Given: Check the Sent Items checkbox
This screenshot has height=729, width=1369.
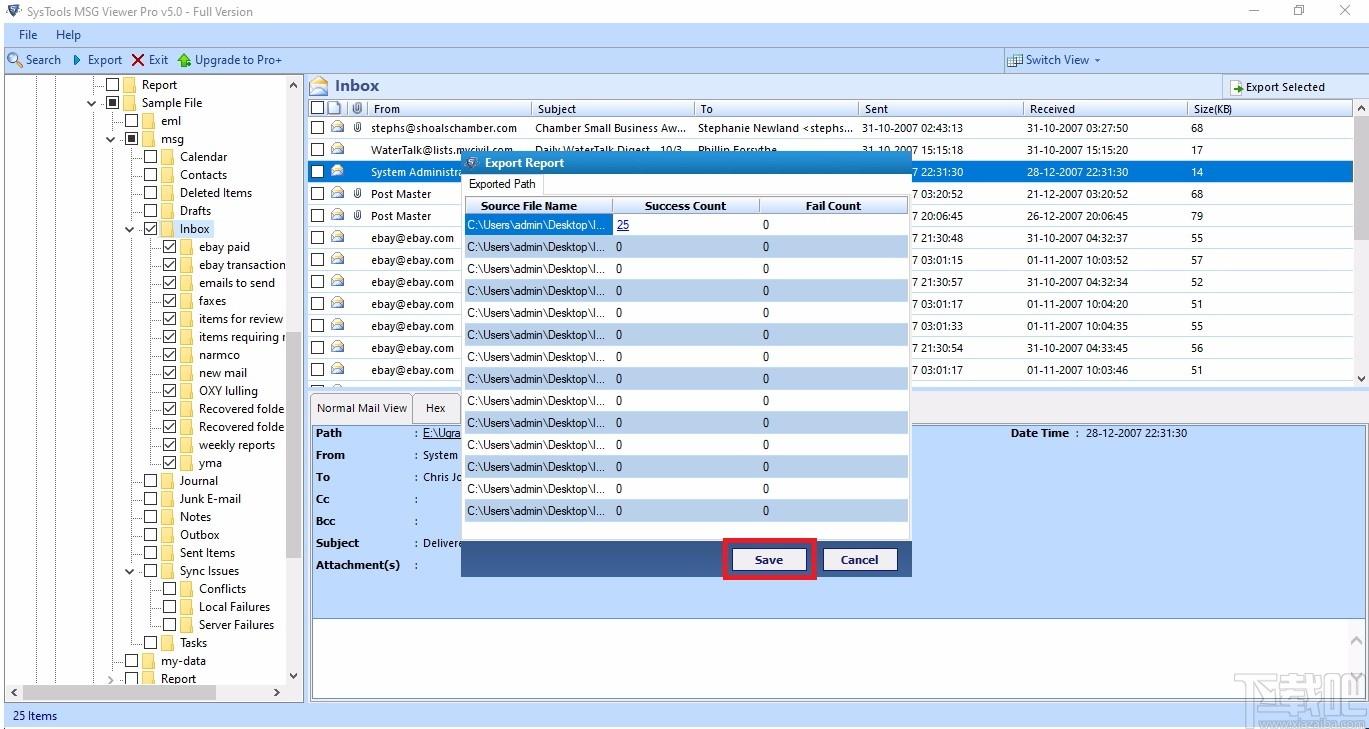Looking at the screenshot, I should tap(151, 553).
